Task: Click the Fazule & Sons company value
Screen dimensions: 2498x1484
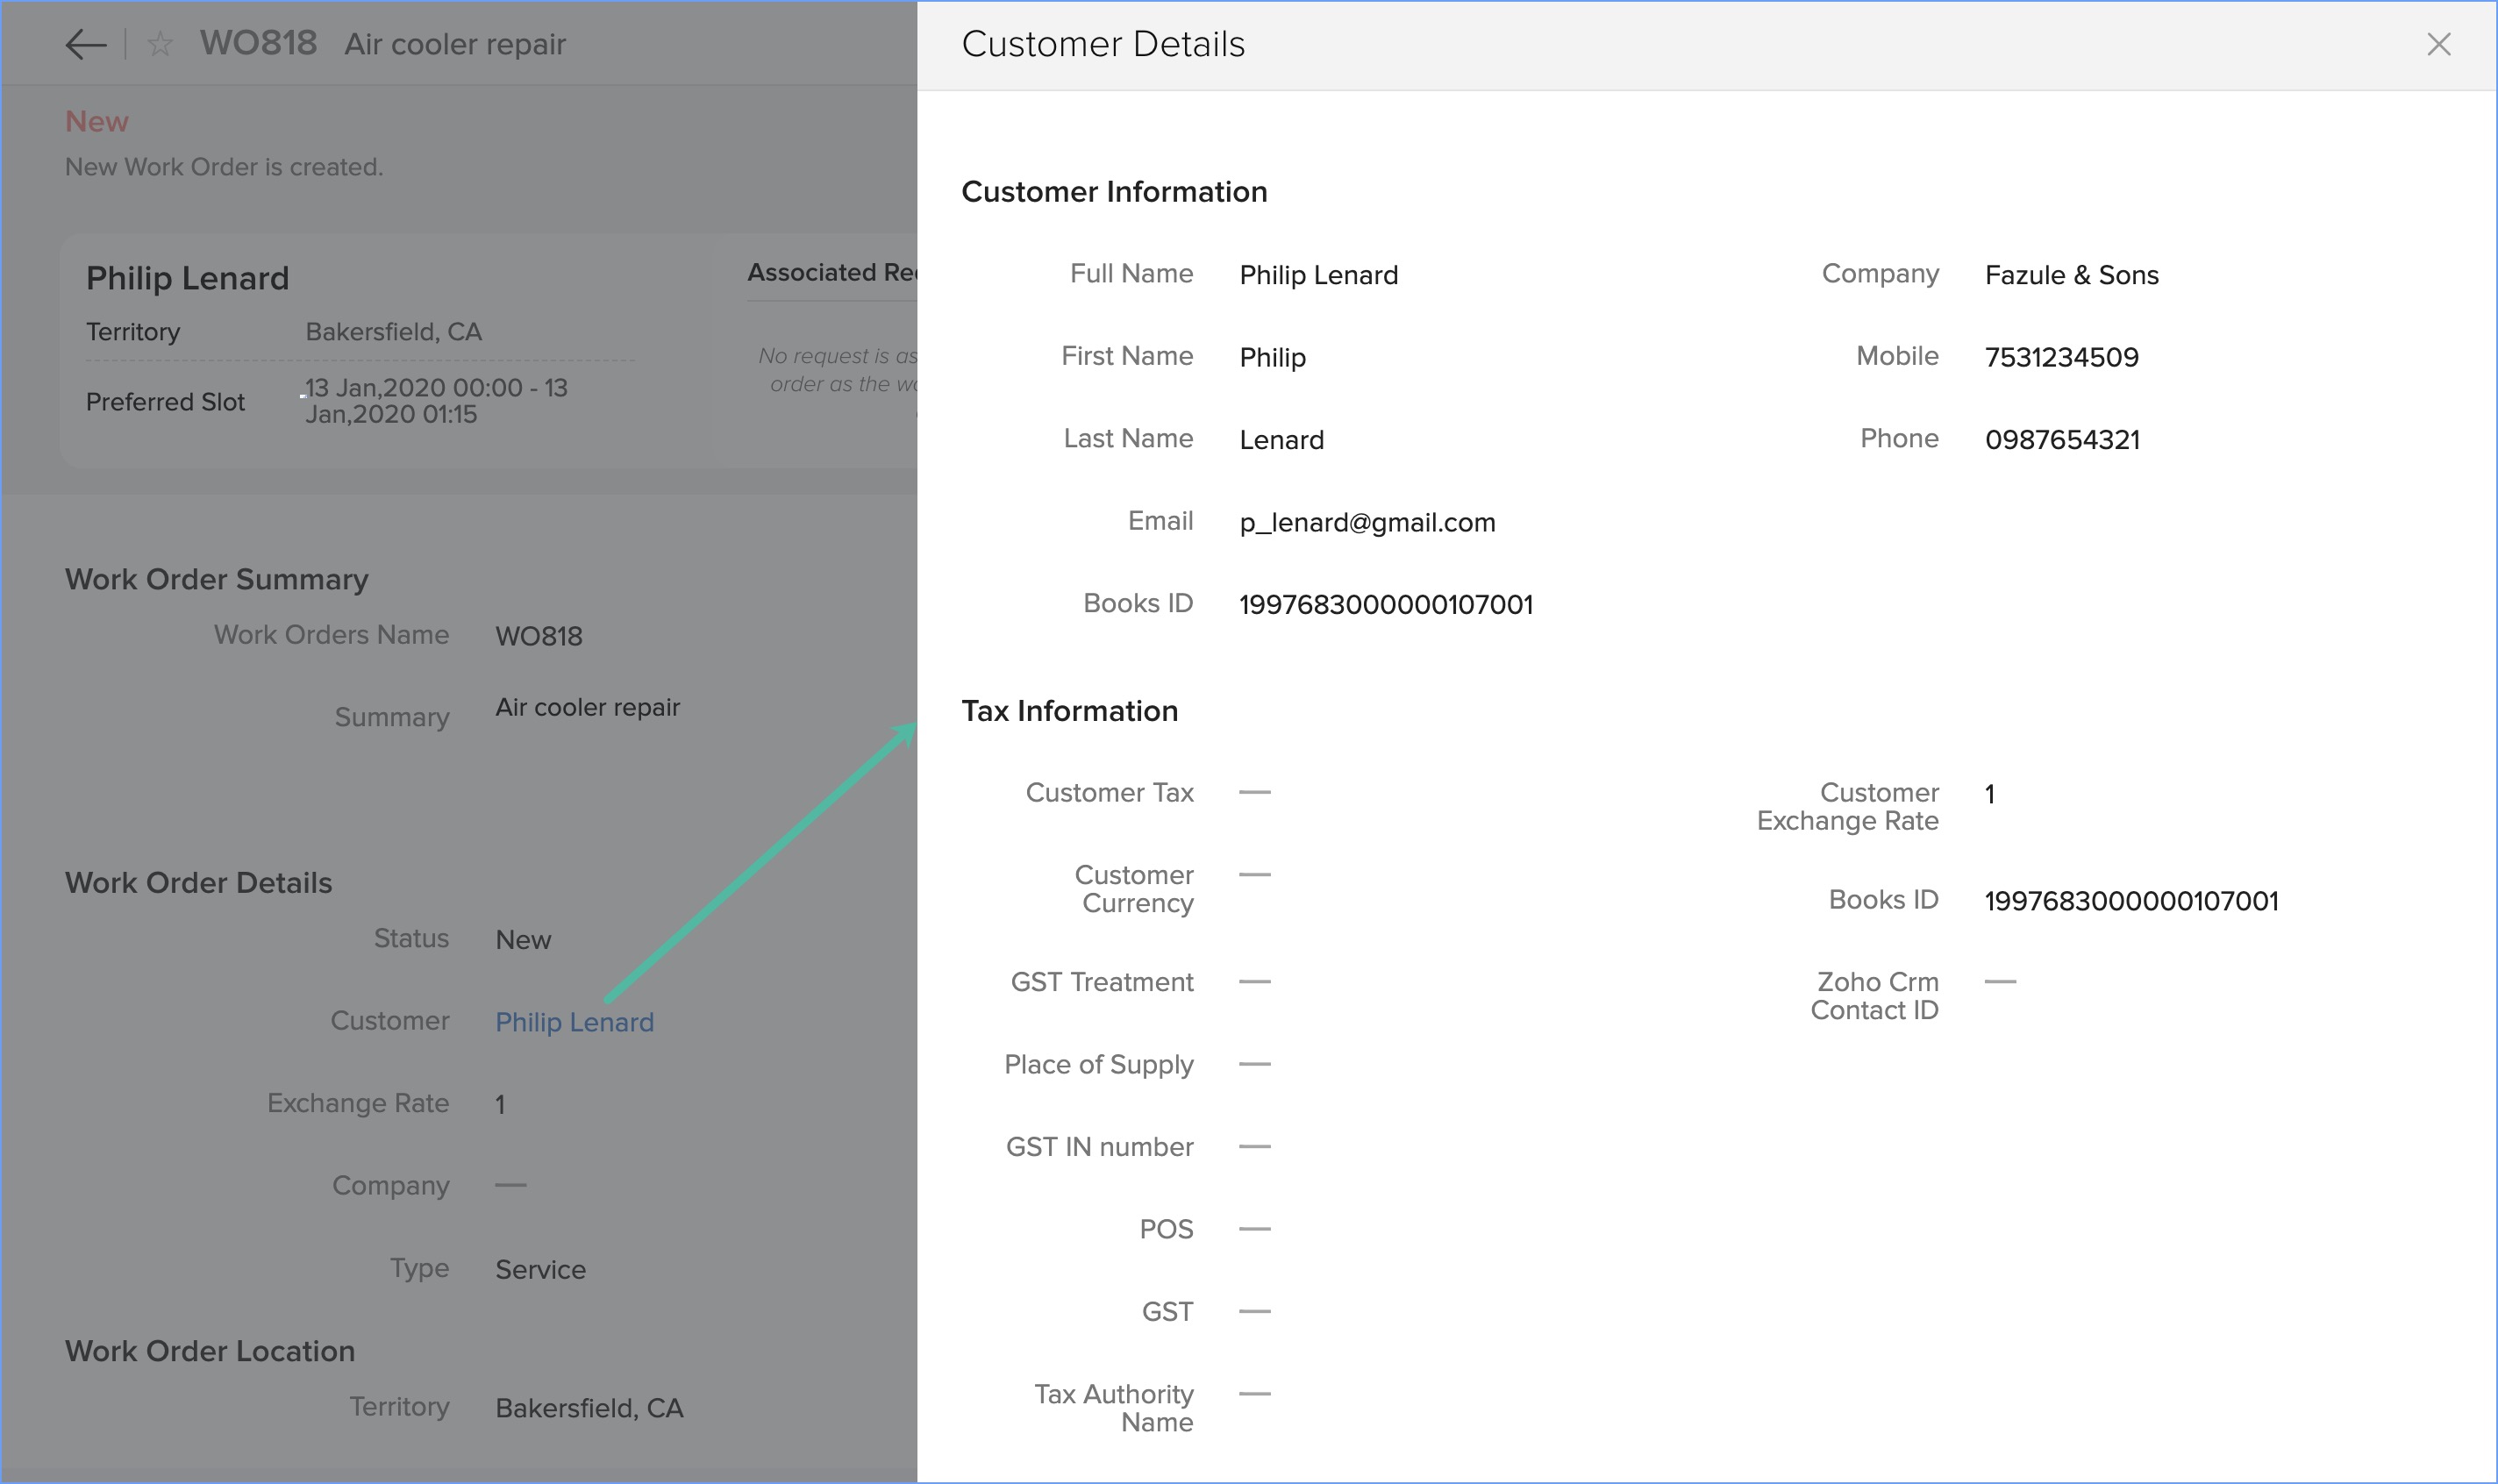Action: click(2071, 275)
